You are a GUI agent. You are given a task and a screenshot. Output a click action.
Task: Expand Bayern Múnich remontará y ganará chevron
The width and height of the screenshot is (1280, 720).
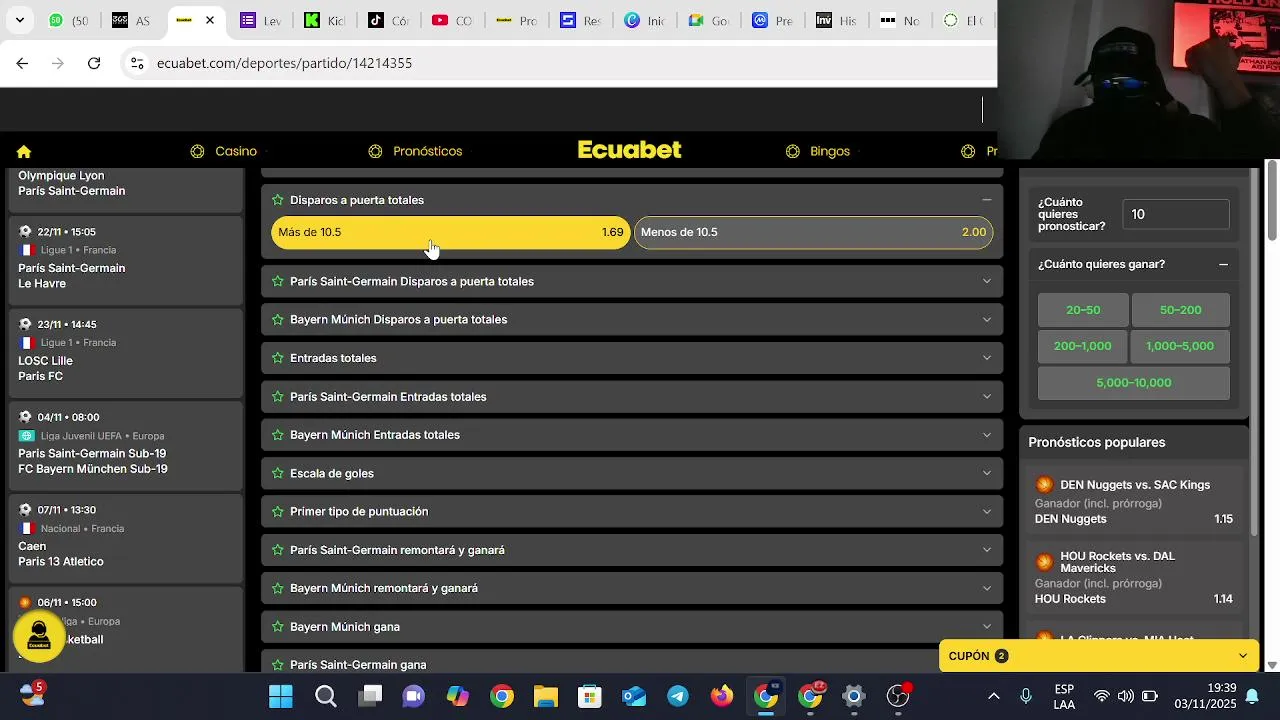986,588
